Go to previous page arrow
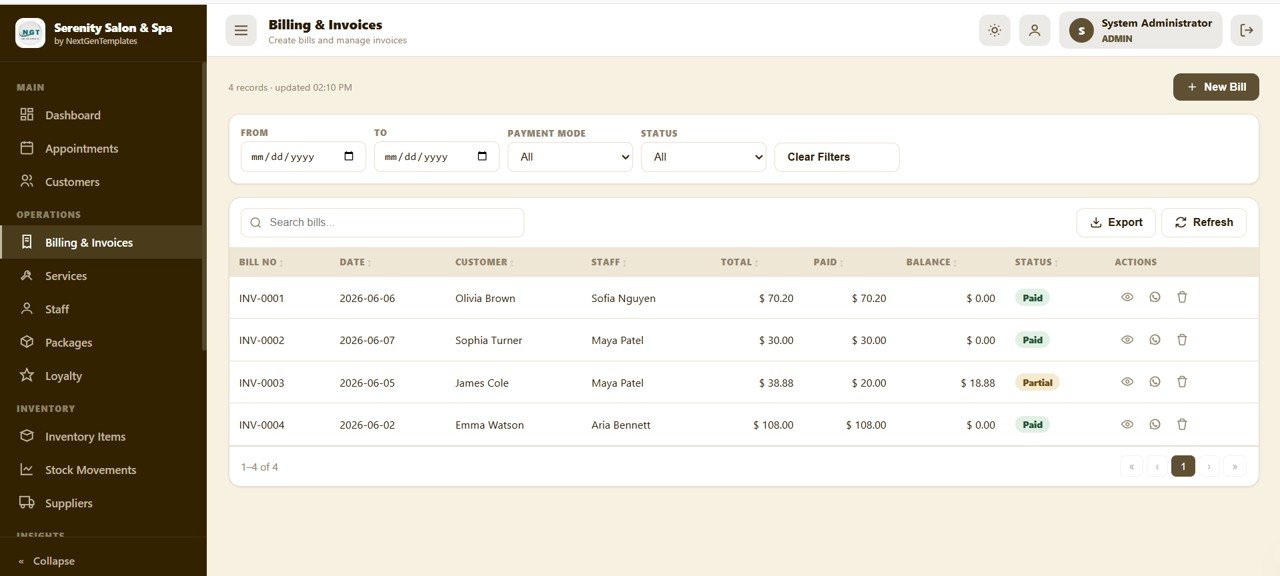This screenshot has width=1280, height=576. (x=1158, y=466)
